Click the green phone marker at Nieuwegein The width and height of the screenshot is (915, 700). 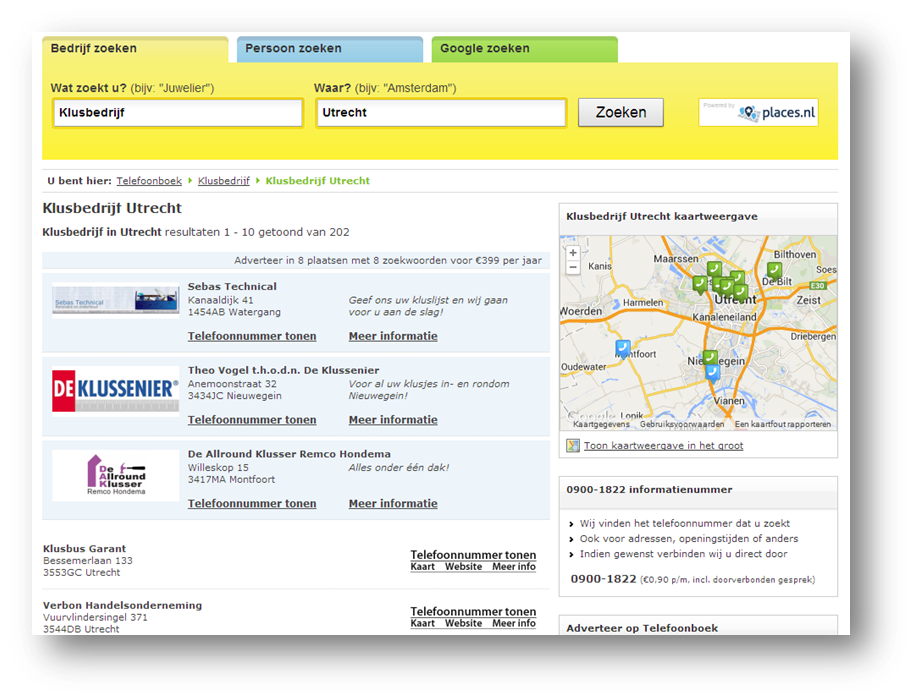(x=710, y=358)
